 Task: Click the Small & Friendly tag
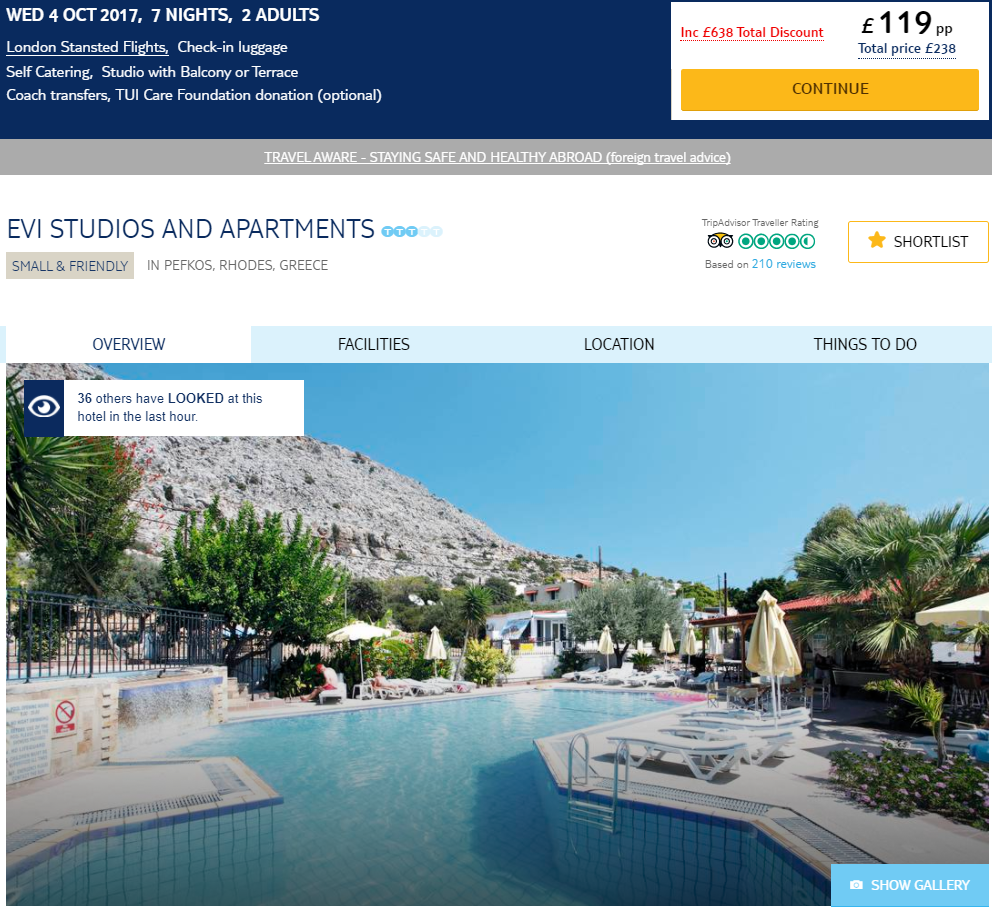[70, 266]
